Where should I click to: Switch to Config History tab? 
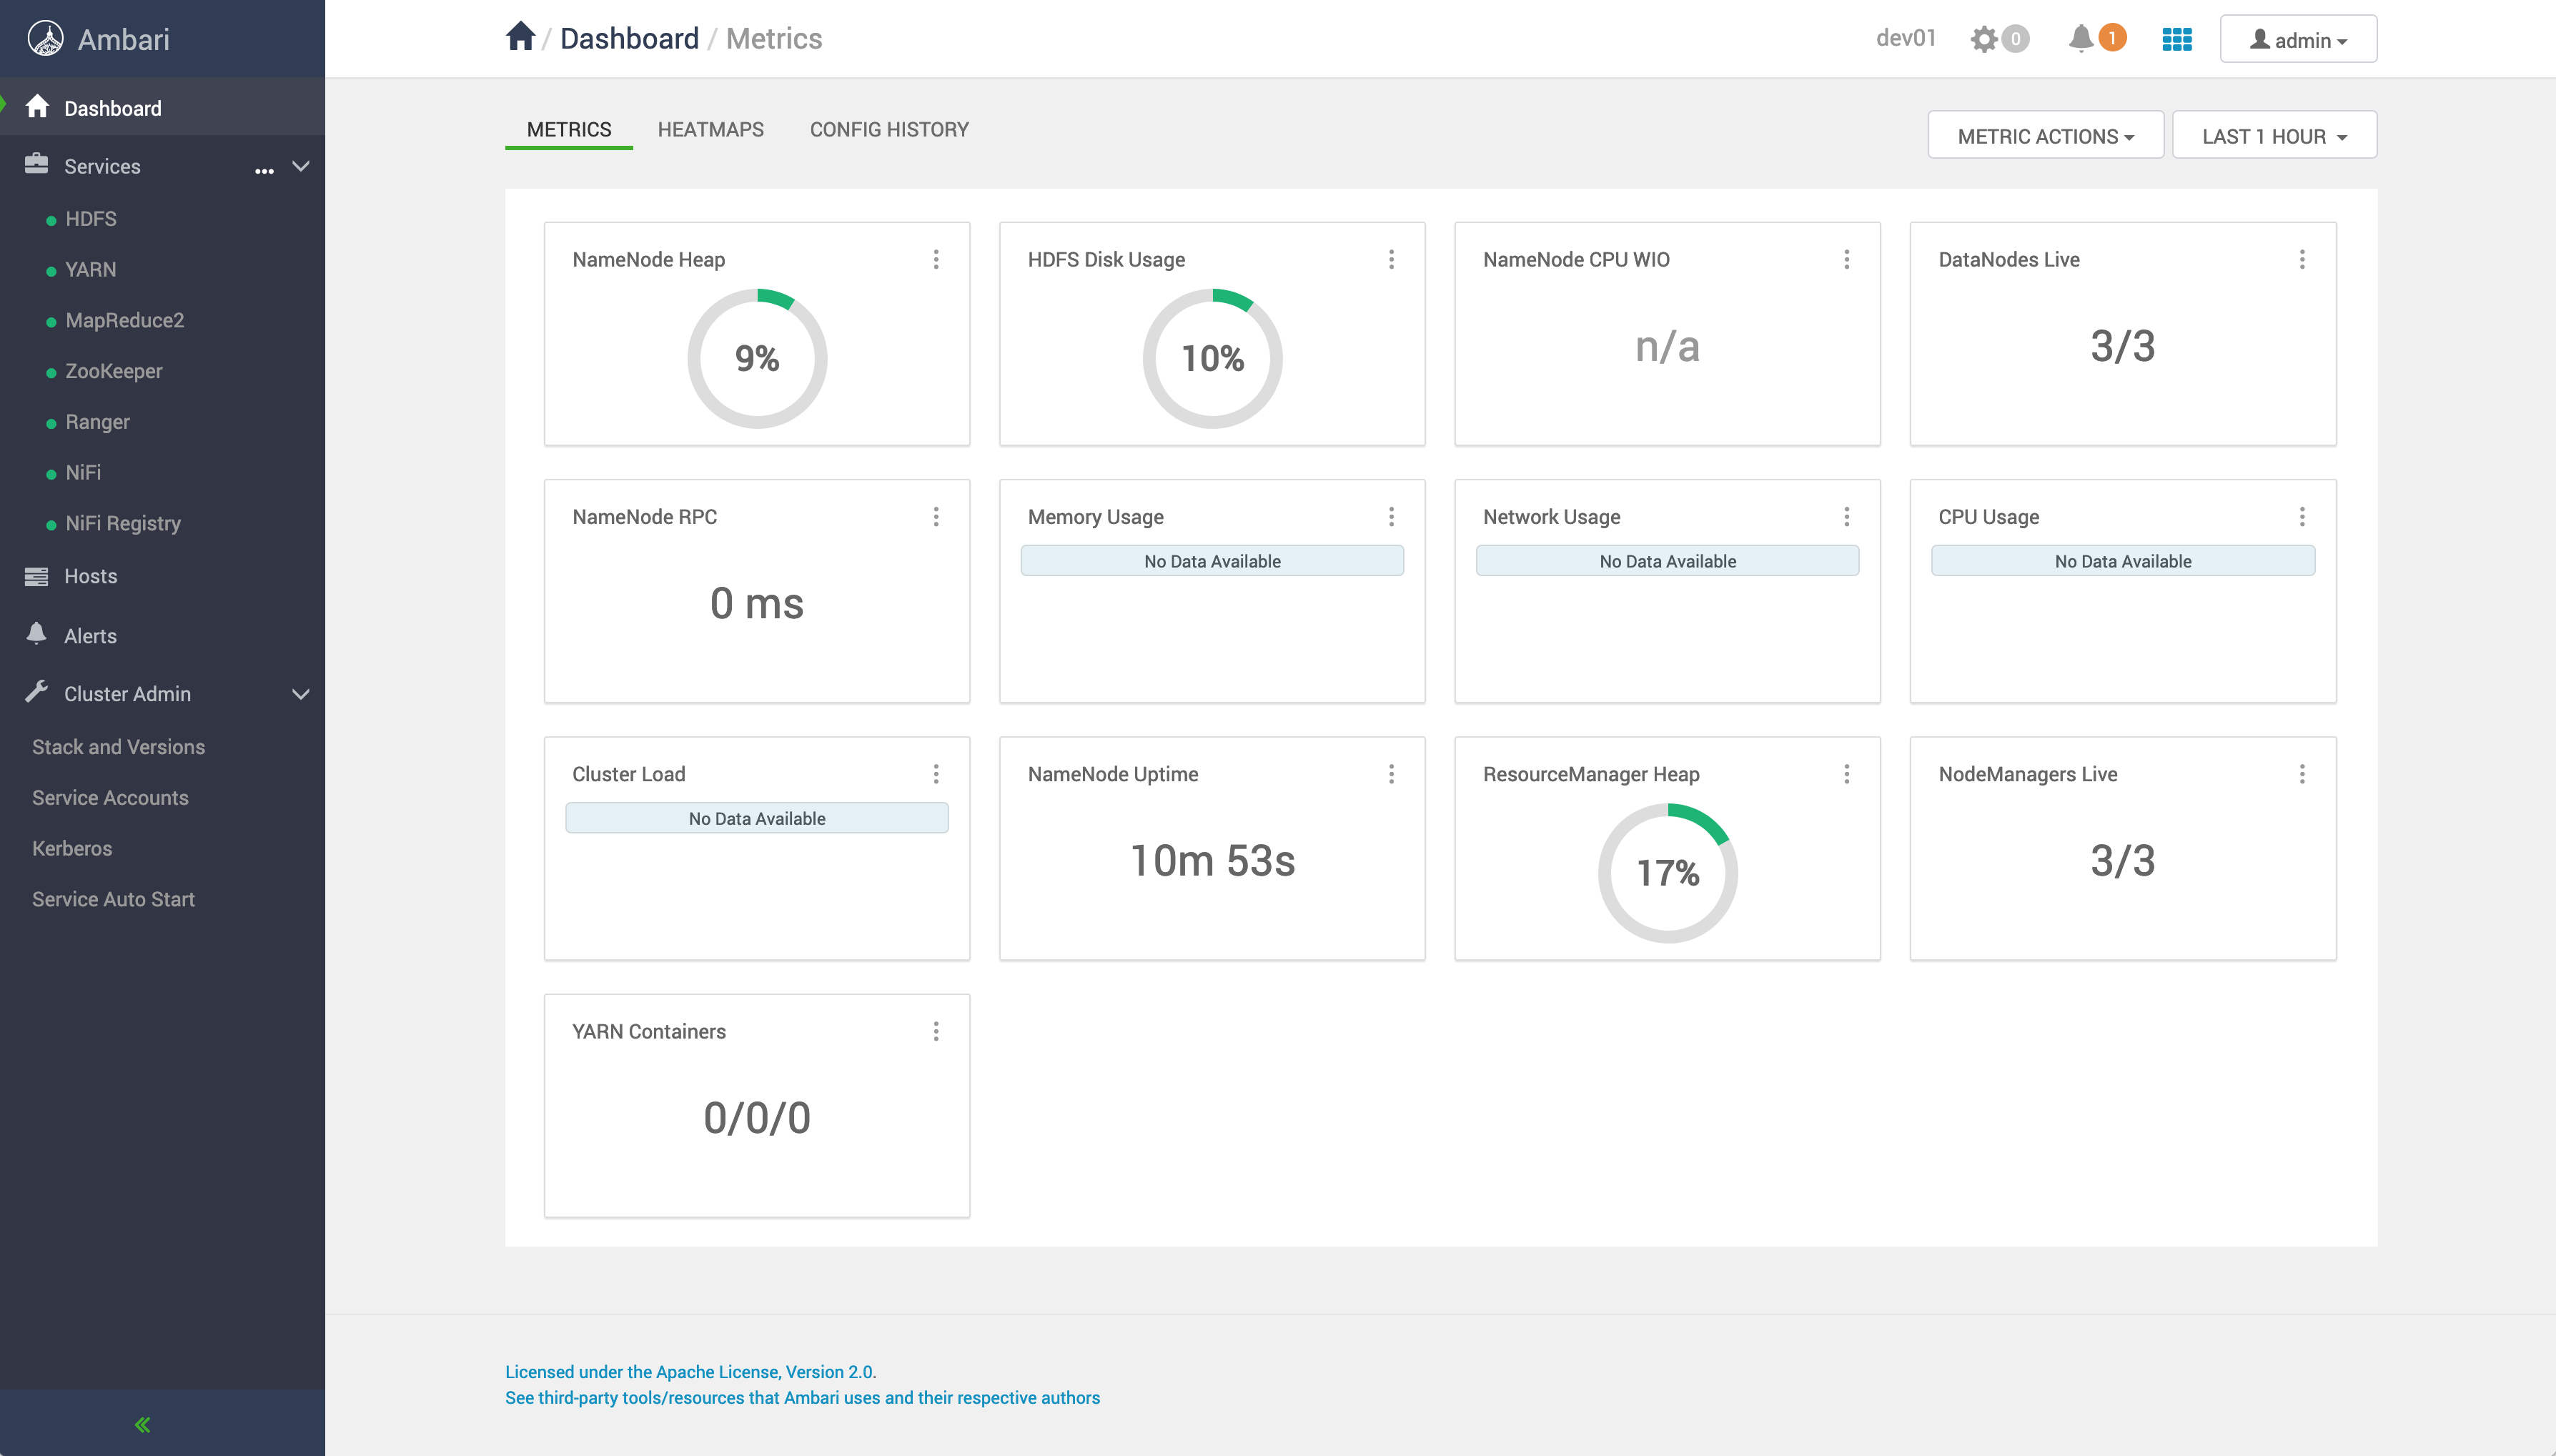point(889,129)
